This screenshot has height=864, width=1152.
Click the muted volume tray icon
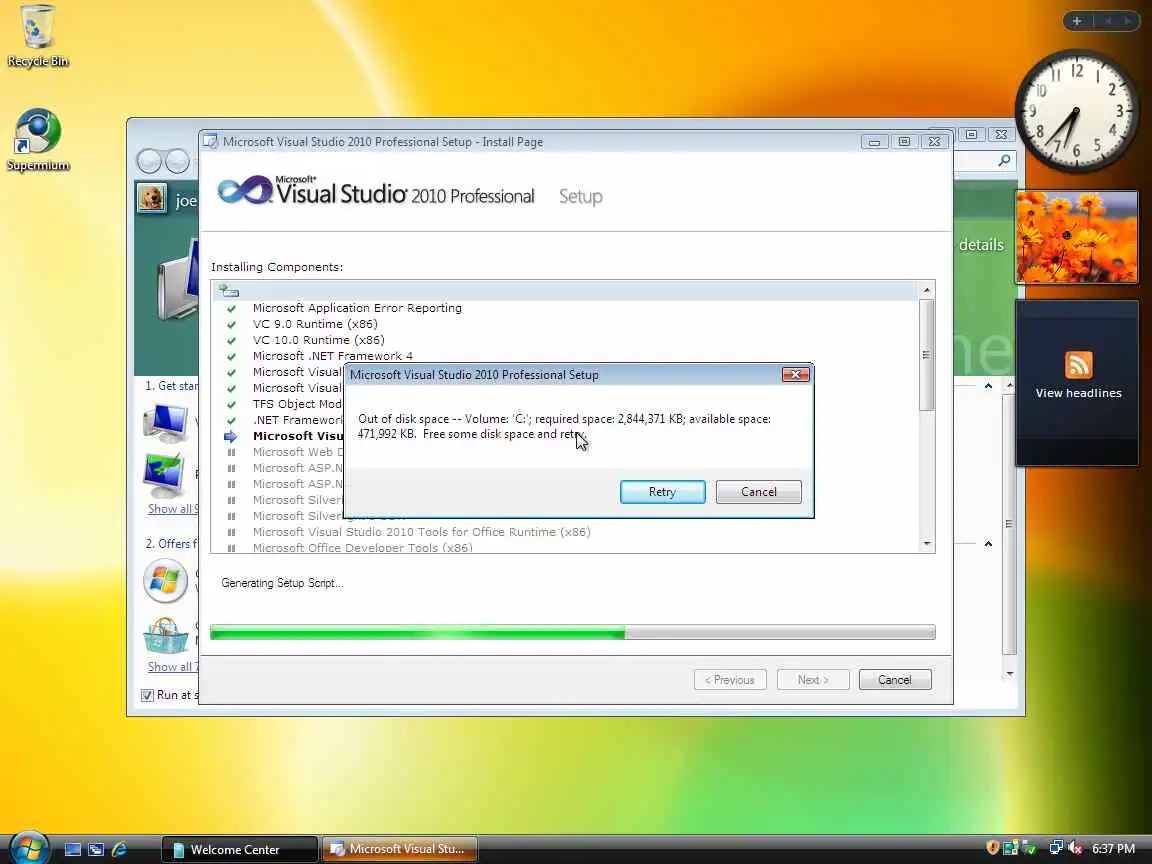click(x=1075, y=848)
